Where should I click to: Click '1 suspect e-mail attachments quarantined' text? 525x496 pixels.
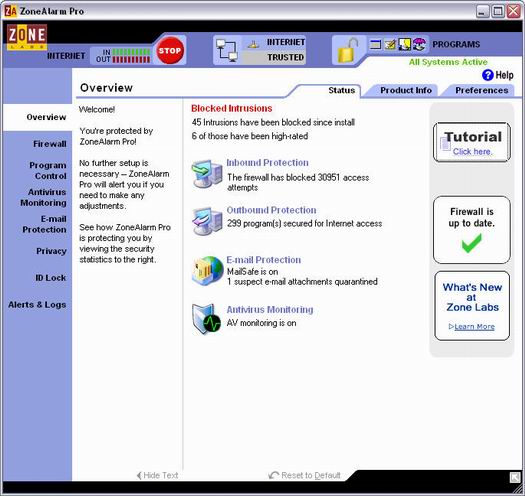302,282
